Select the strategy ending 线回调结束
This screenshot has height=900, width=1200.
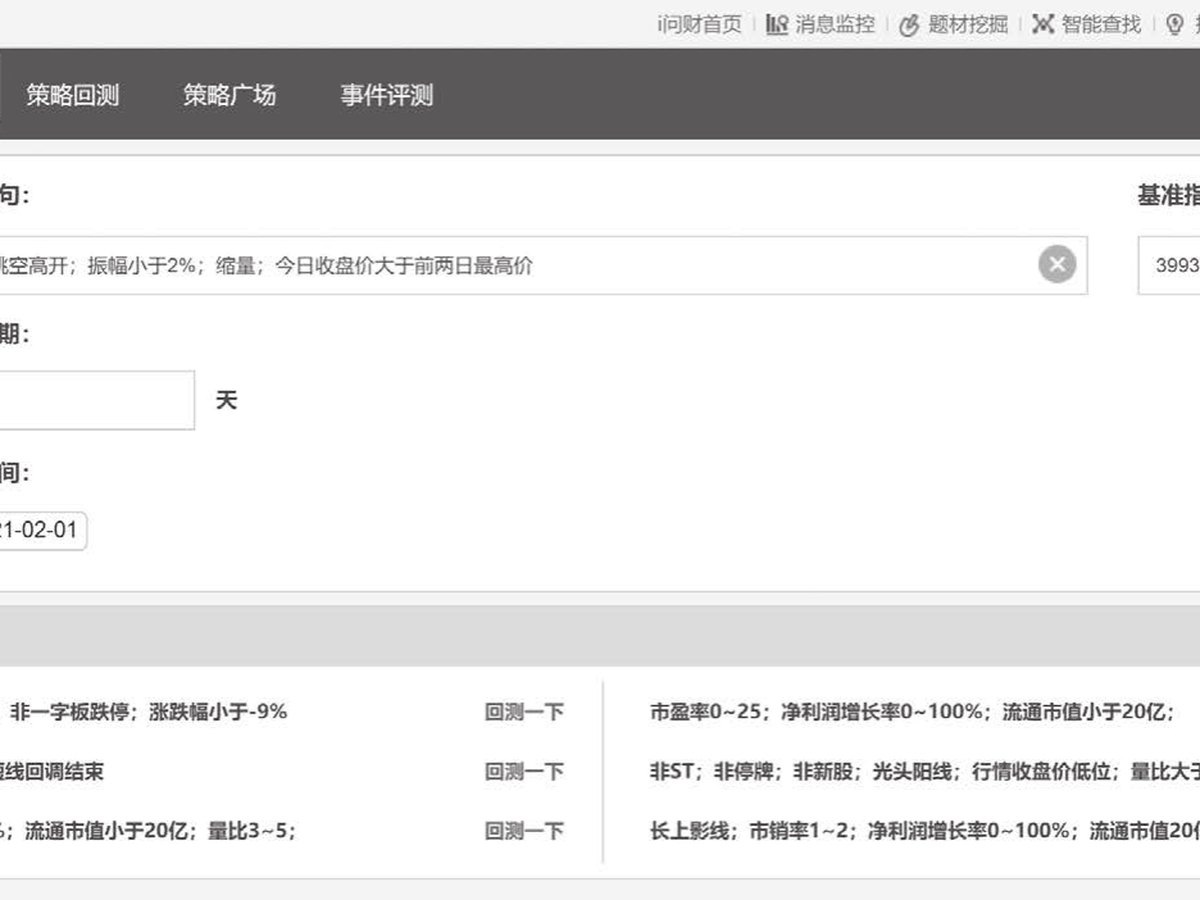[52, 771]
